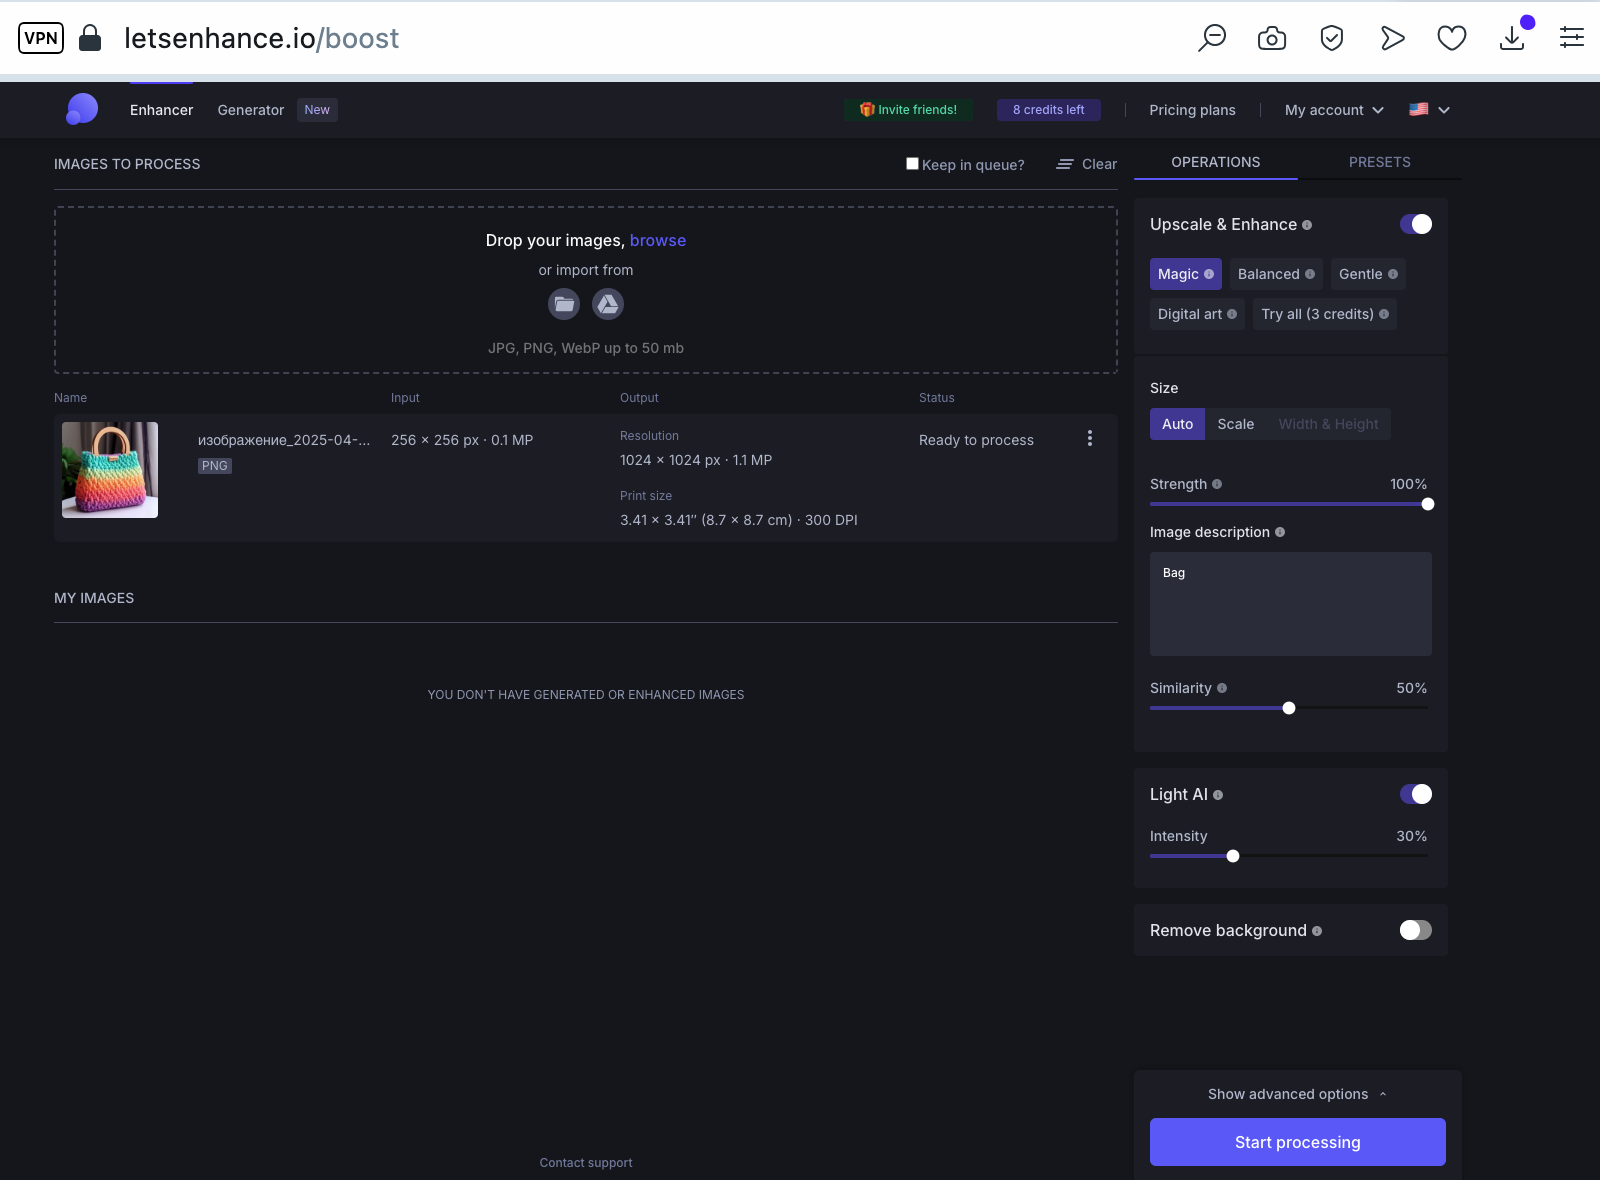Collapse the Show advanced options expander
1600x1180 pixels.
point(1297,1094)
